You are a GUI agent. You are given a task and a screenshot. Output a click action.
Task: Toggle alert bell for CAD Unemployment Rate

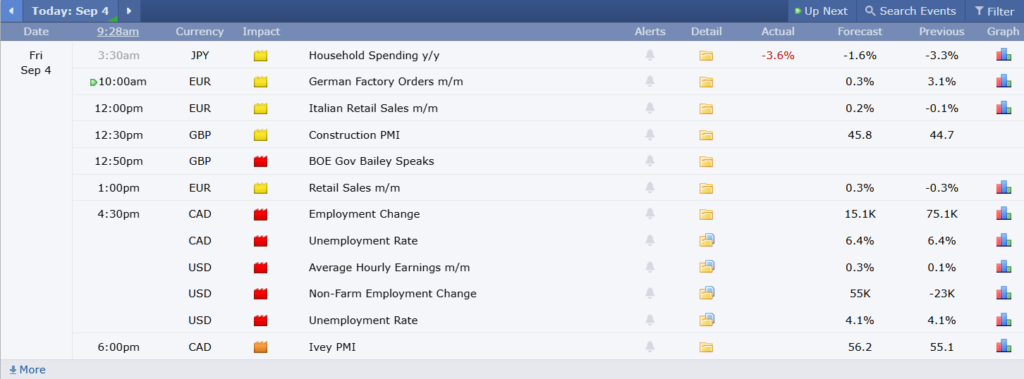(x=650, y=240)
